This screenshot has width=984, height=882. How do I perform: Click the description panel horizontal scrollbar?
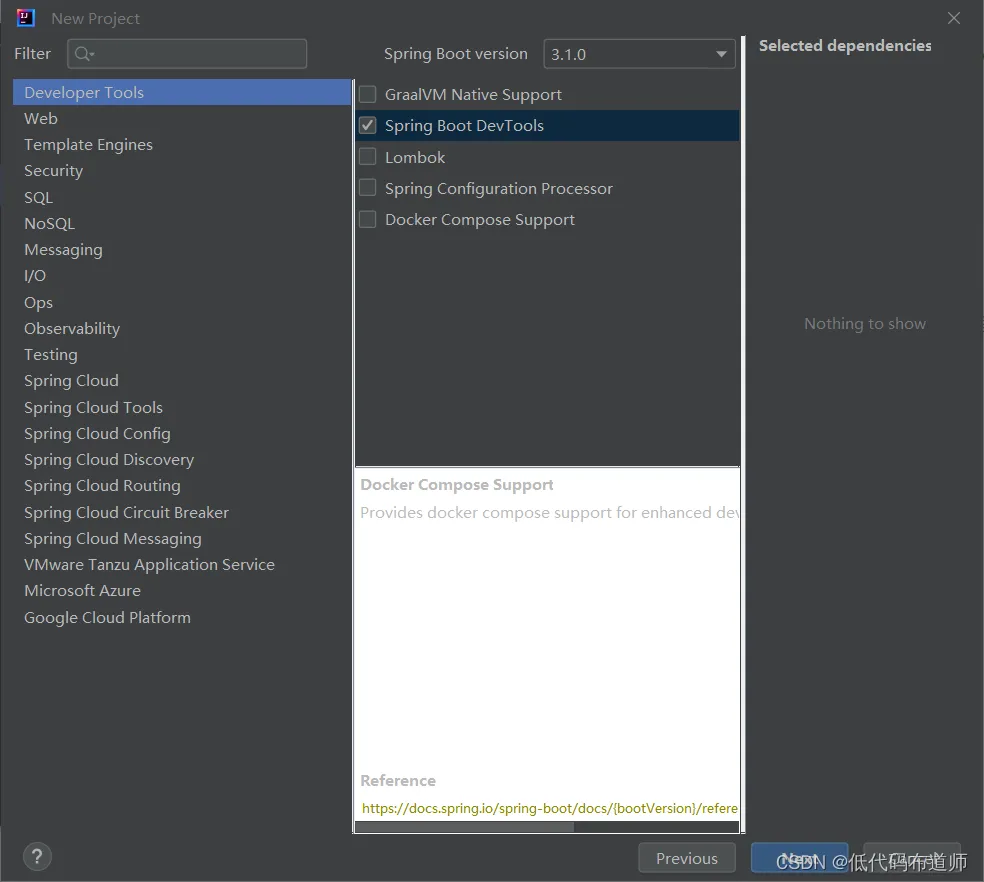click(464, 827)
